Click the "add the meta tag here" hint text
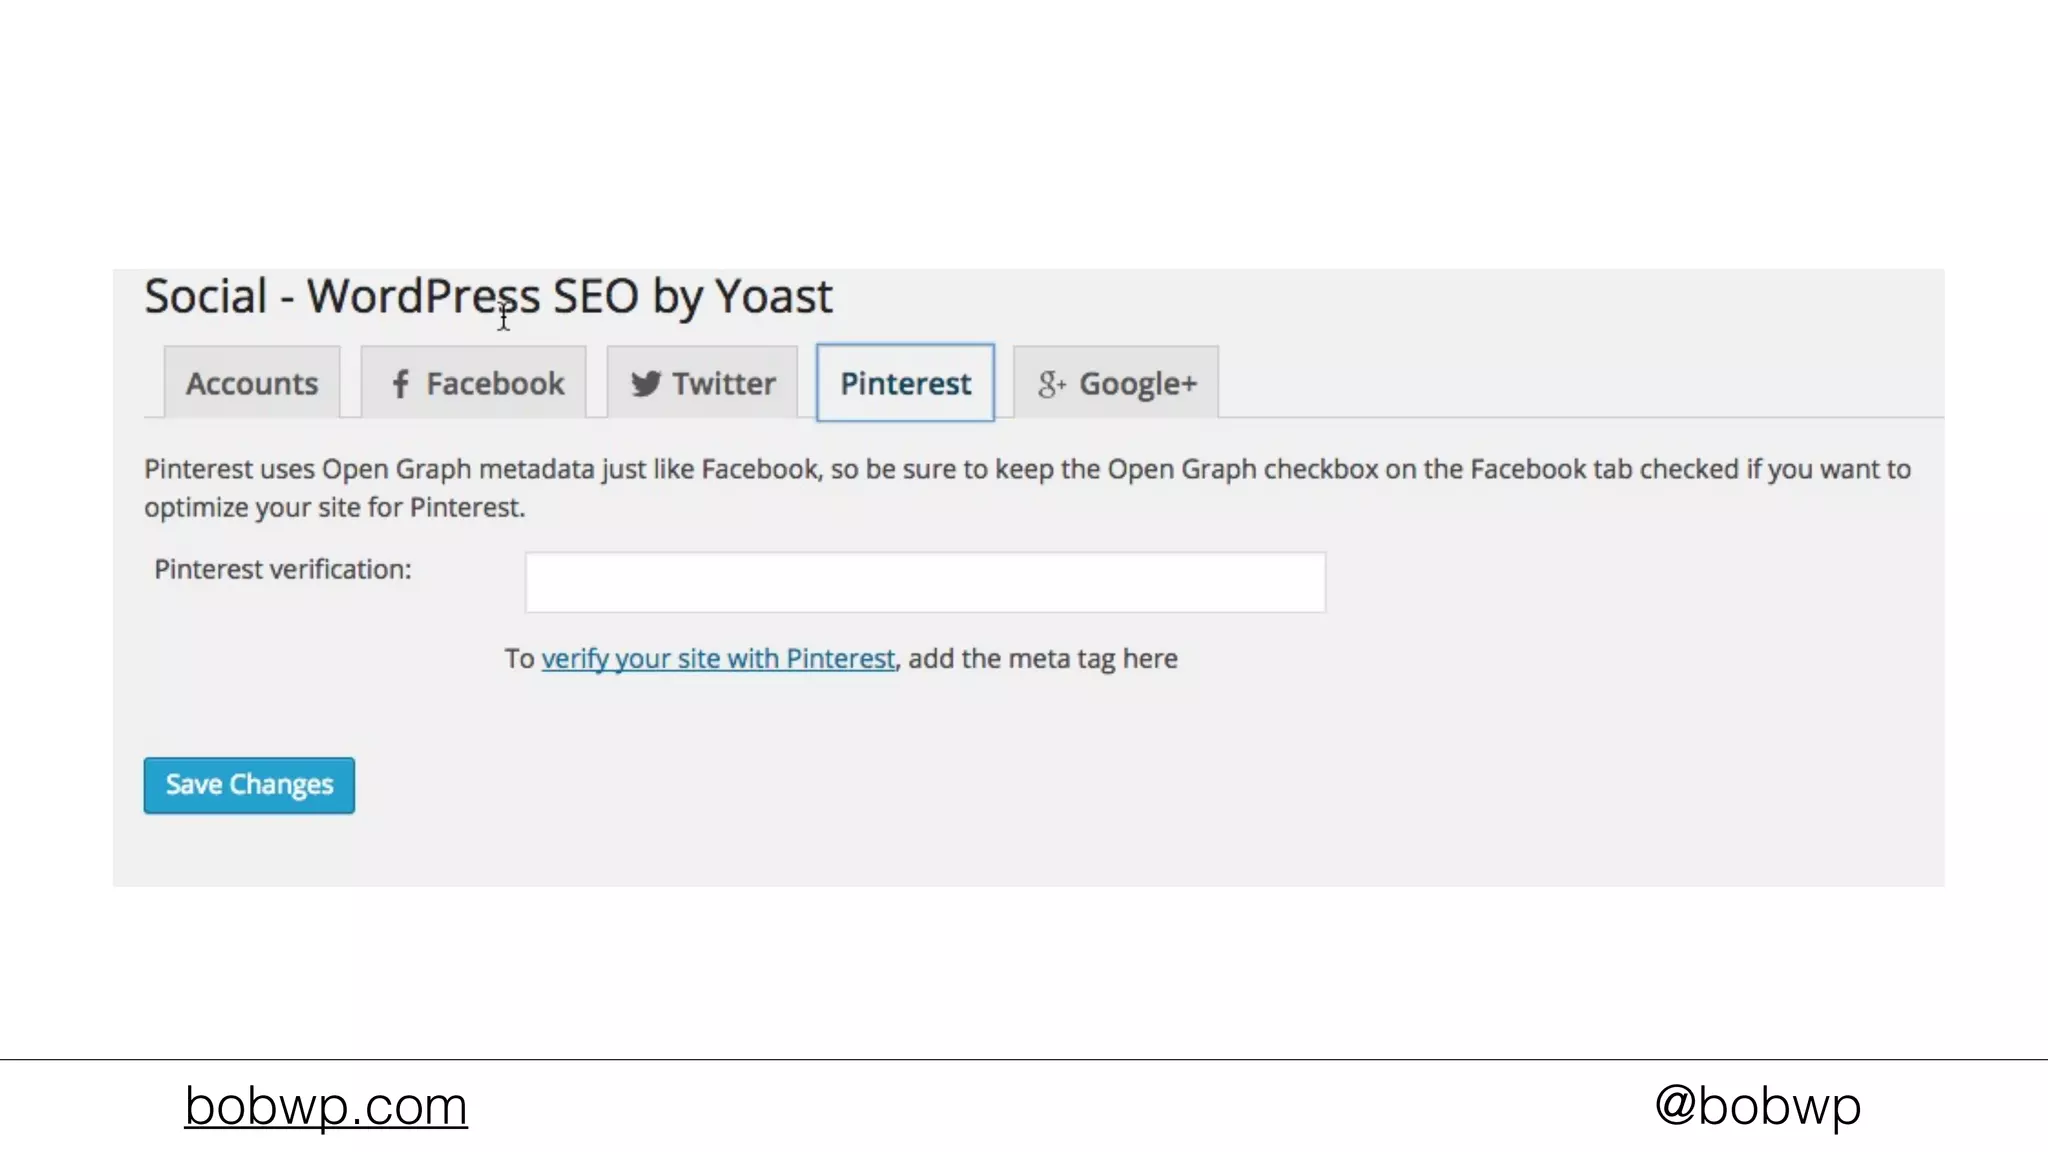 pyautogui.click(x=1043, y=659)
